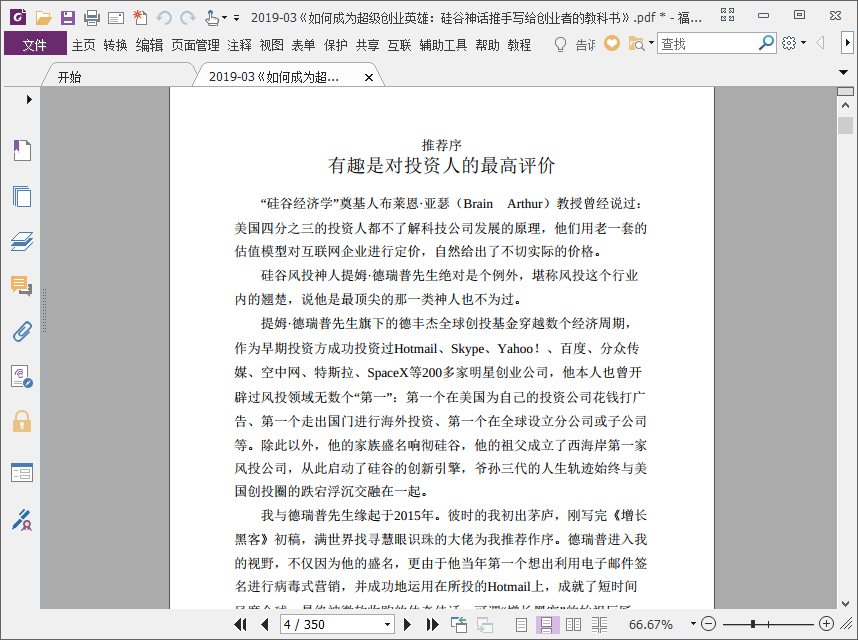Viewport: 858px width, 640px height.
Task: Open the 互联 ribbon tab
Action: coord(399,45)
